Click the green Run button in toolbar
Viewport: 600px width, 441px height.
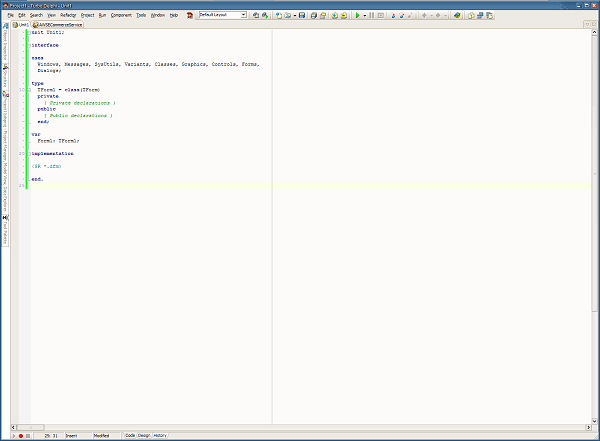point(358,16)
